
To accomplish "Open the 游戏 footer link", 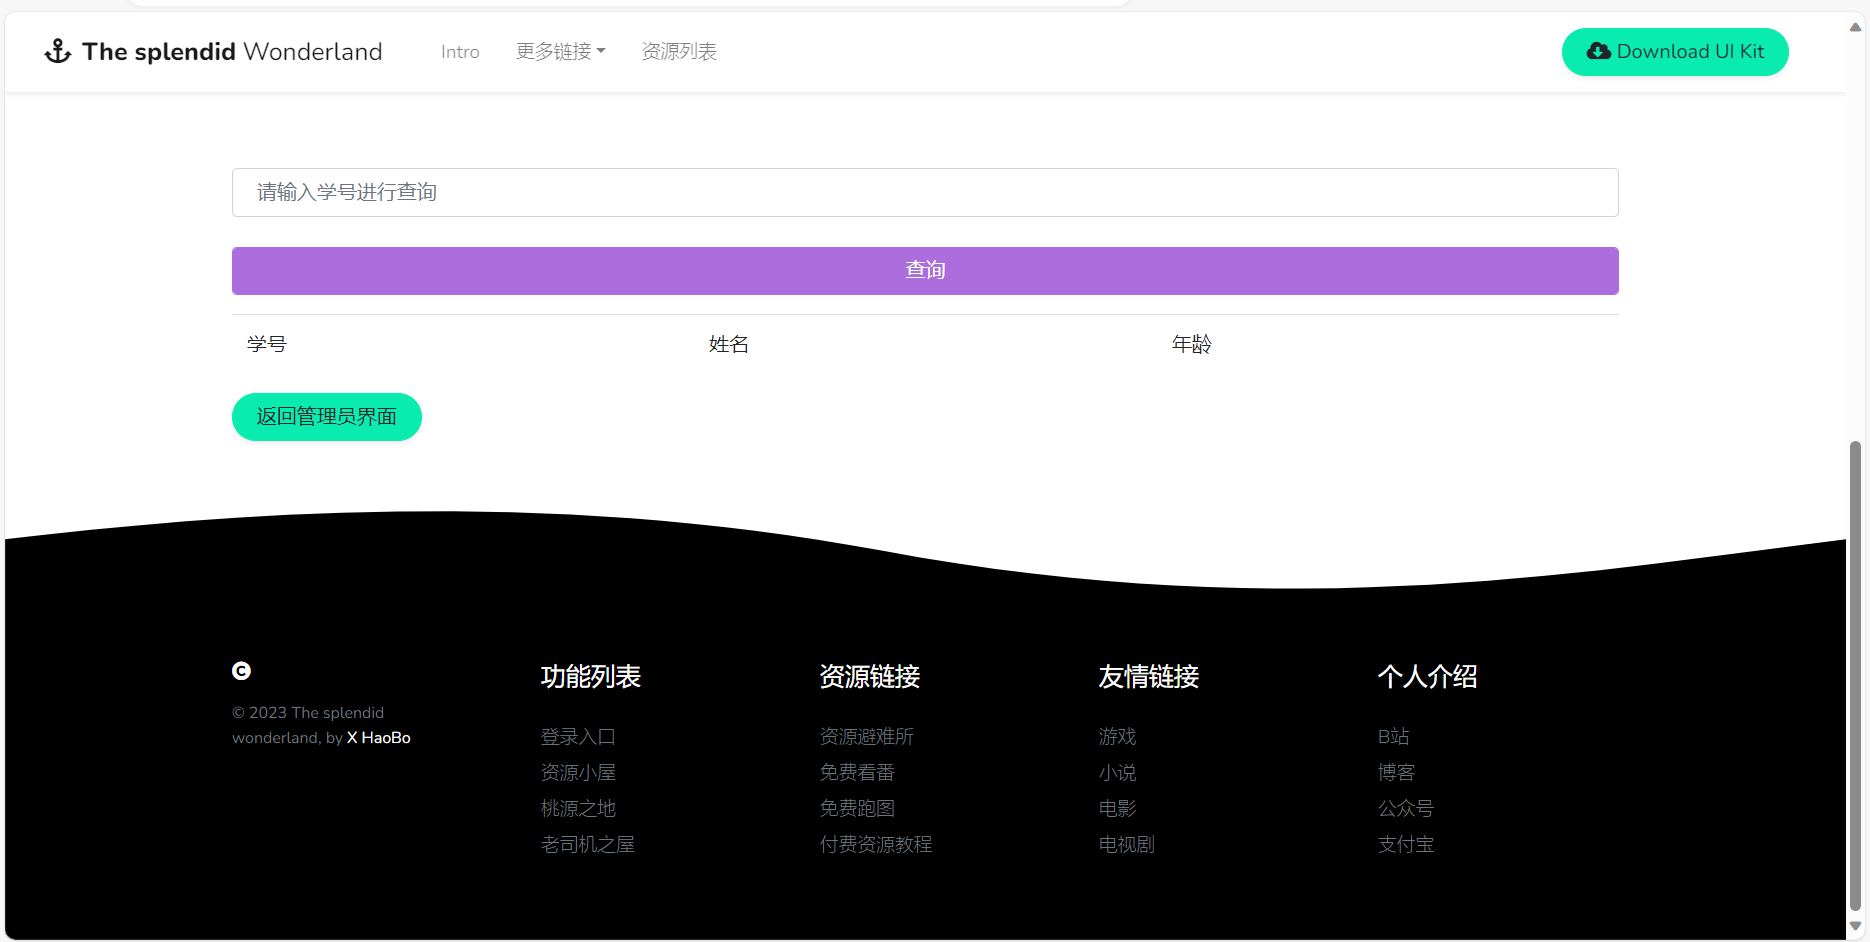I will point(1118,737).
